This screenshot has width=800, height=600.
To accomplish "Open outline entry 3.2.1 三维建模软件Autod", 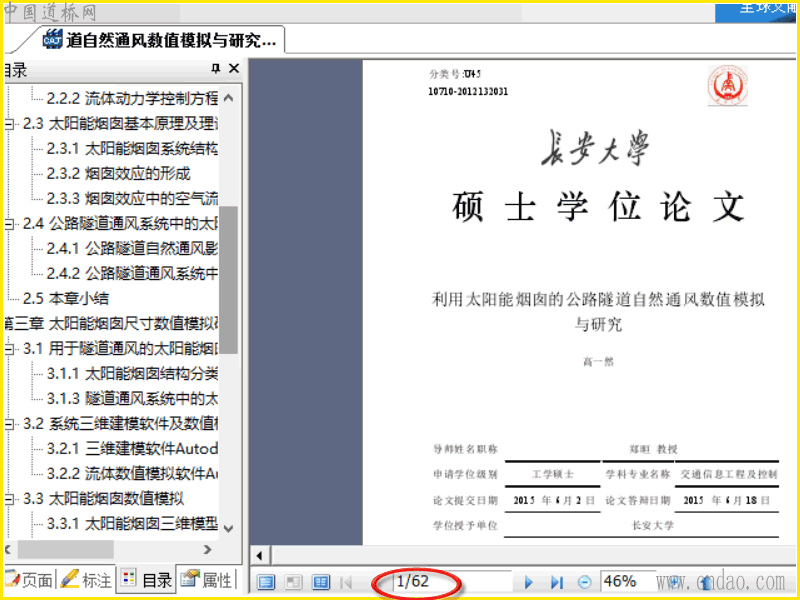I will tap(132, 448).
